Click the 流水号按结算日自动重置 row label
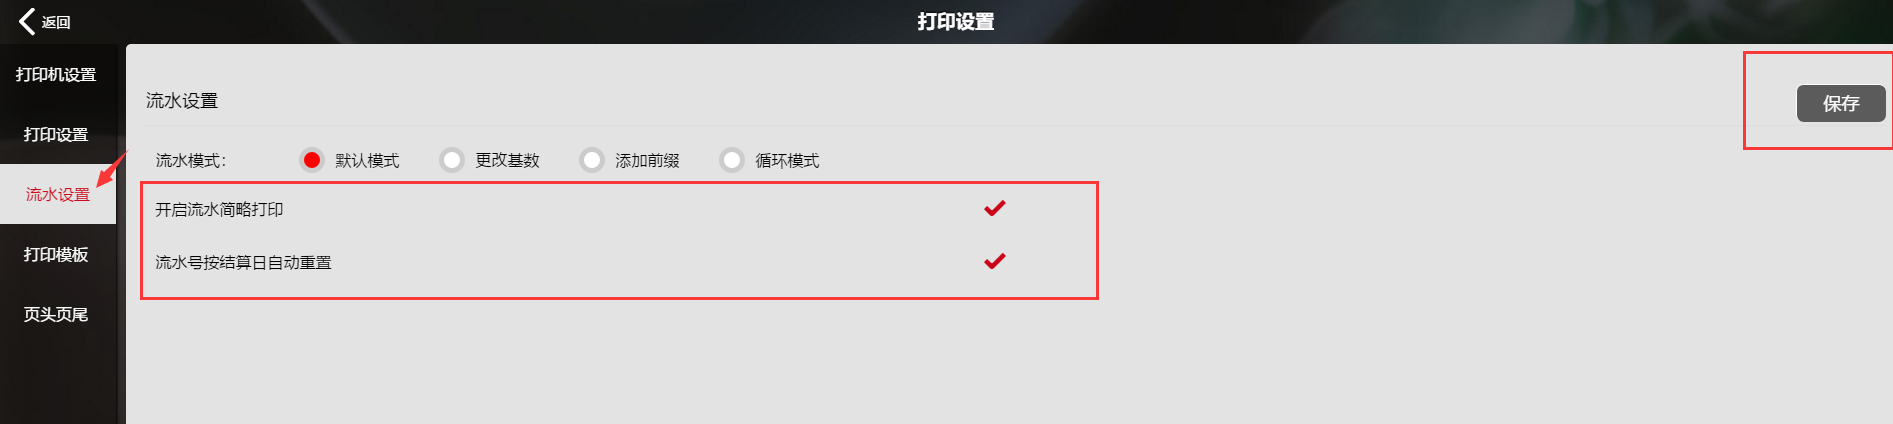This screenshot has width=1893, height=424. 243,262
